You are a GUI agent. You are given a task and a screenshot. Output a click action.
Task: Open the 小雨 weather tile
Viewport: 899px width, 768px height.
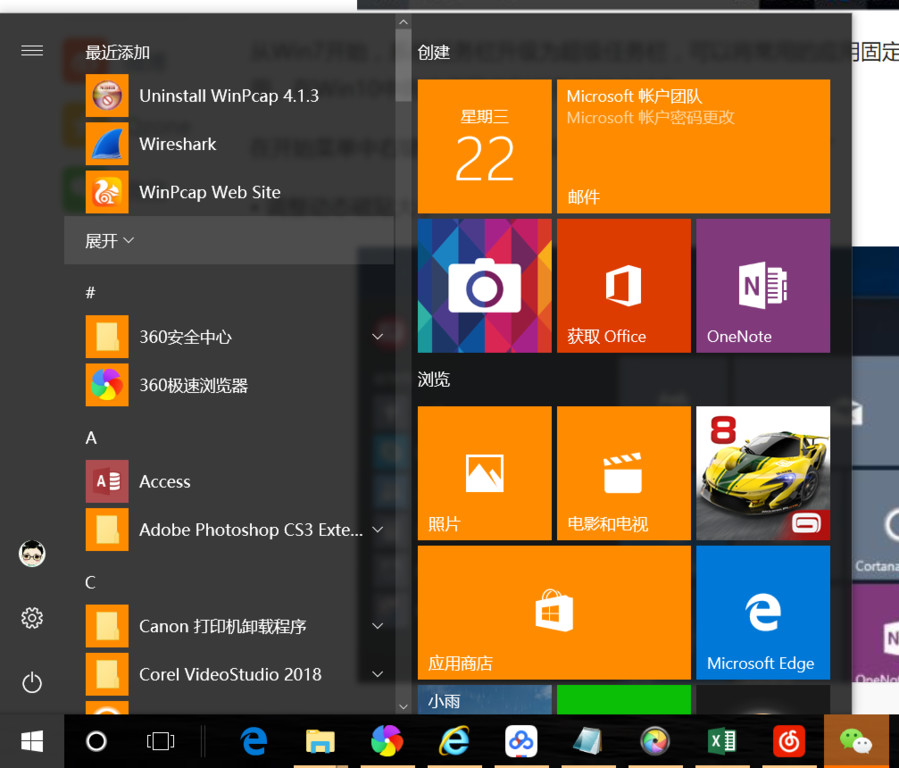(484, 699)
